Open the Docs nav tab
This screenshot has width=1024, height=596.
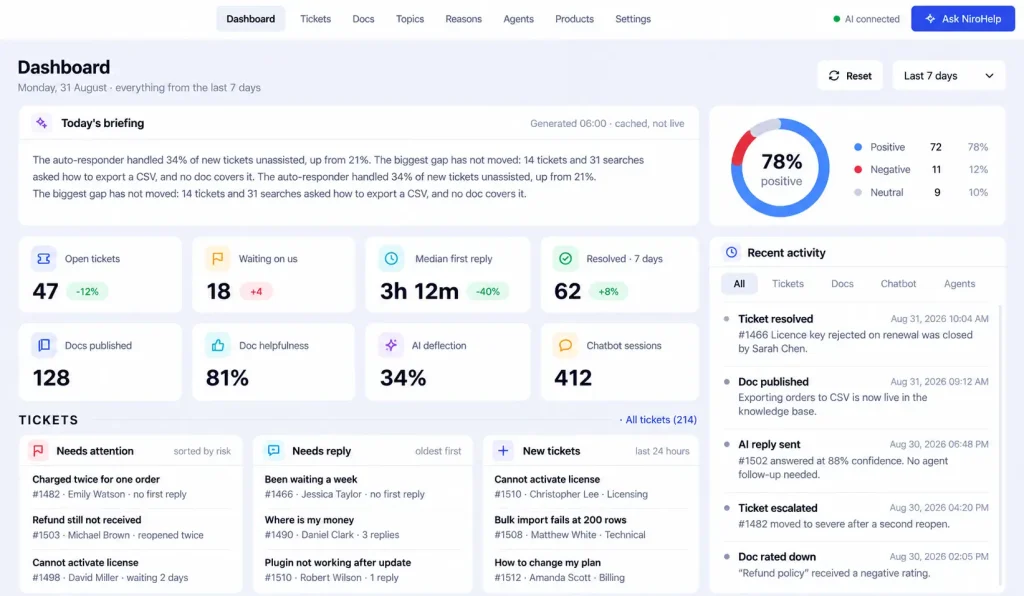point(363,19)
